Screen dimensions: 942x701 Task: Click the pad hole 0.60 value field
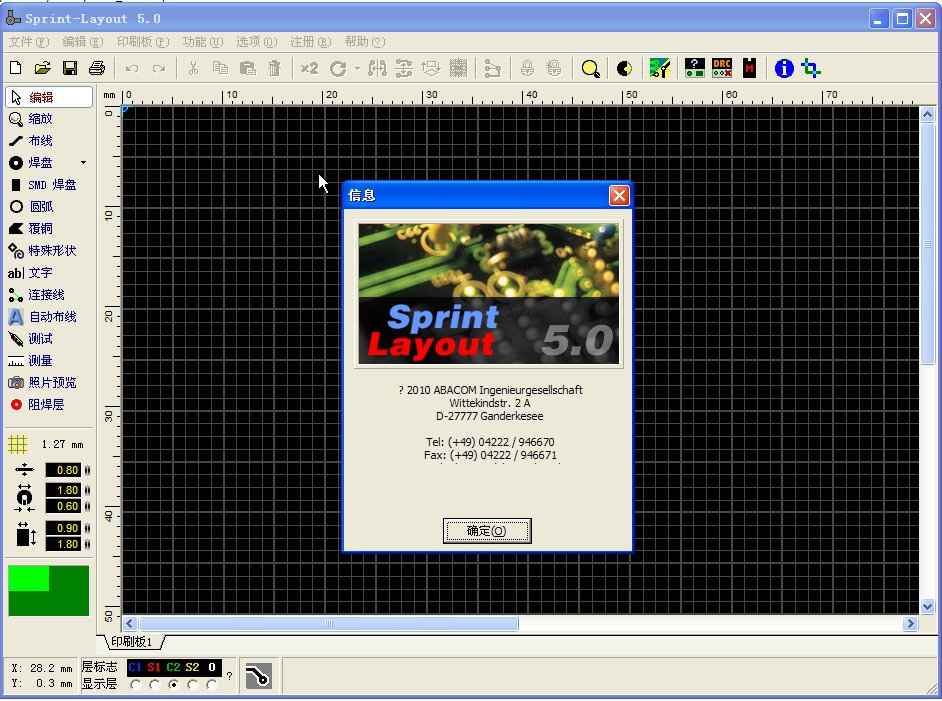(x=63, y=506)
